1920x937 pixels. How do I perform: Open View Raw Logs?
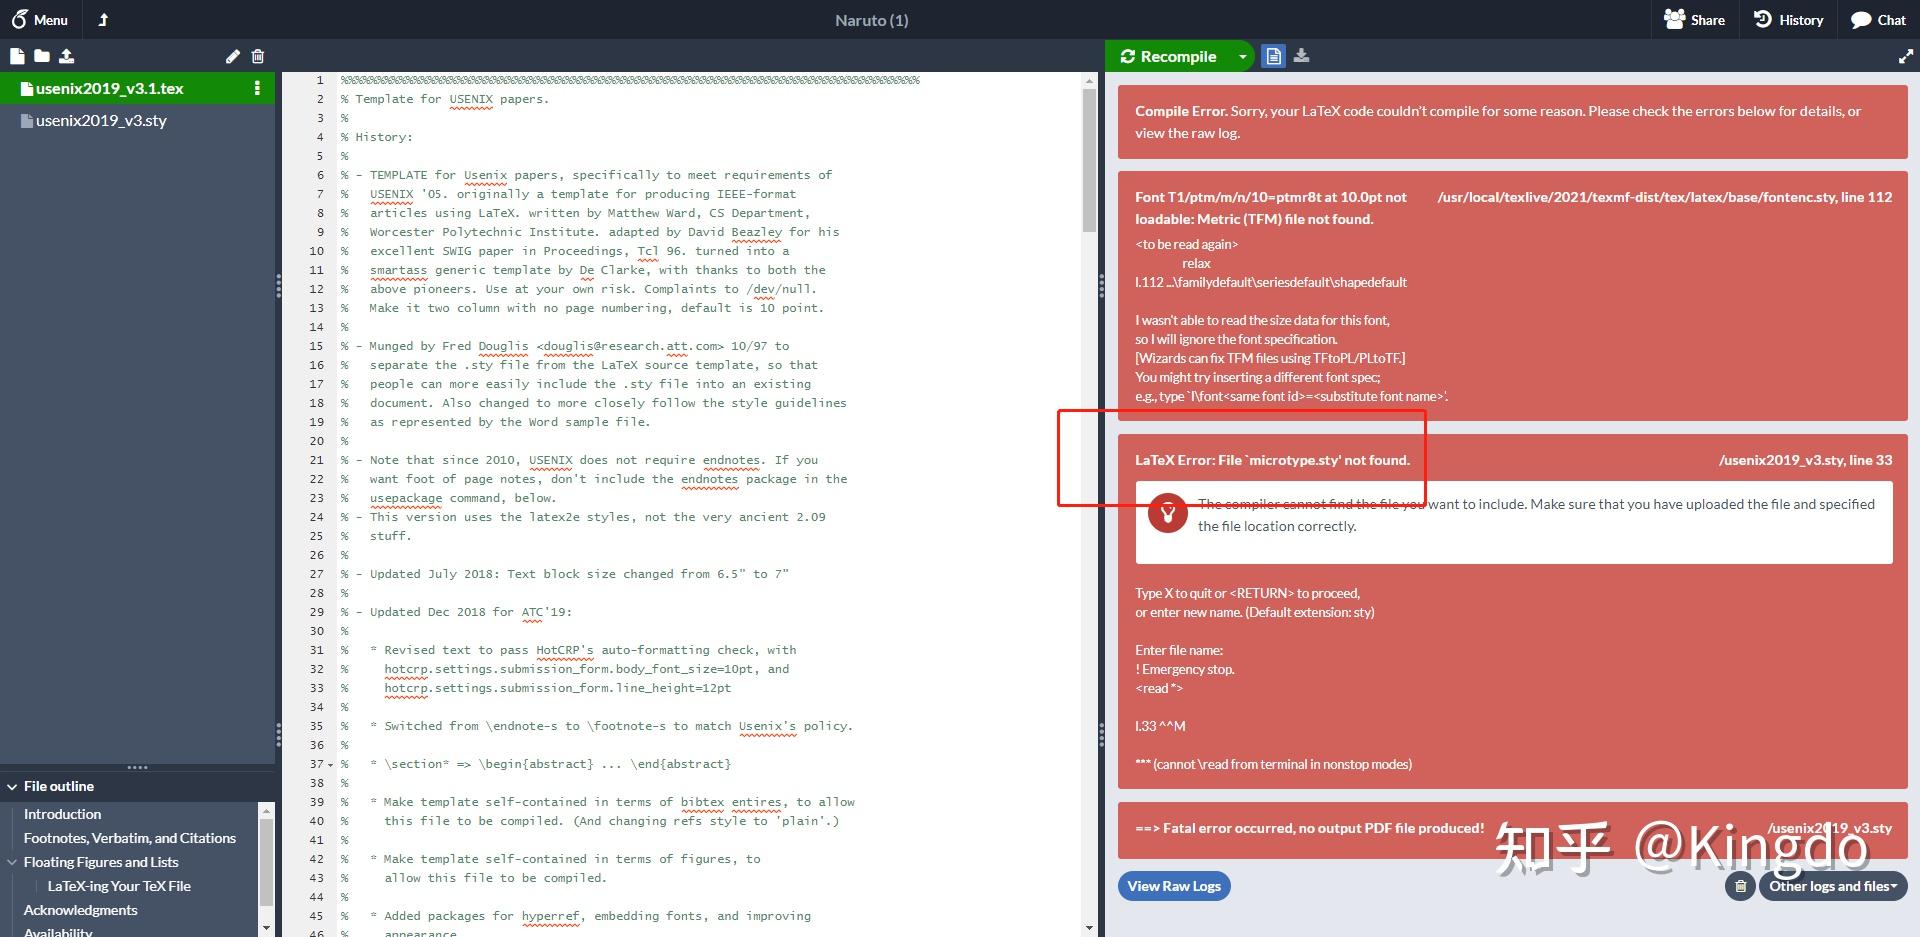click(x=1173, y=886)
